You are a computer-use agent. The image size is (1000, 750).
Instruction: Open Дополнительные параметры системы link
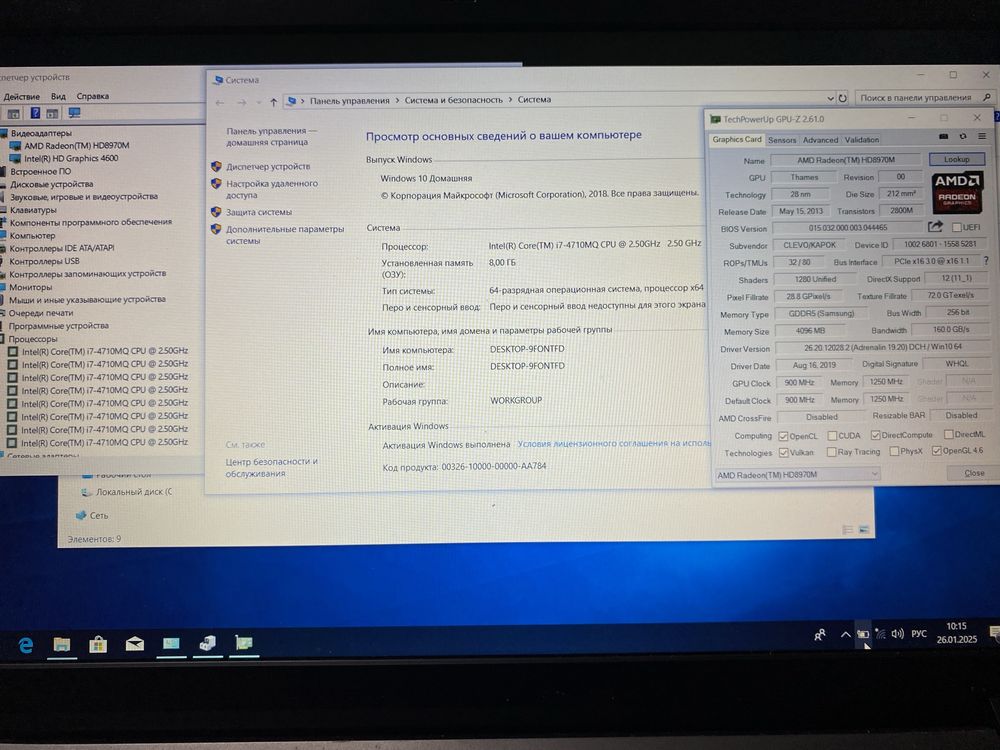(x=284, y=235)
